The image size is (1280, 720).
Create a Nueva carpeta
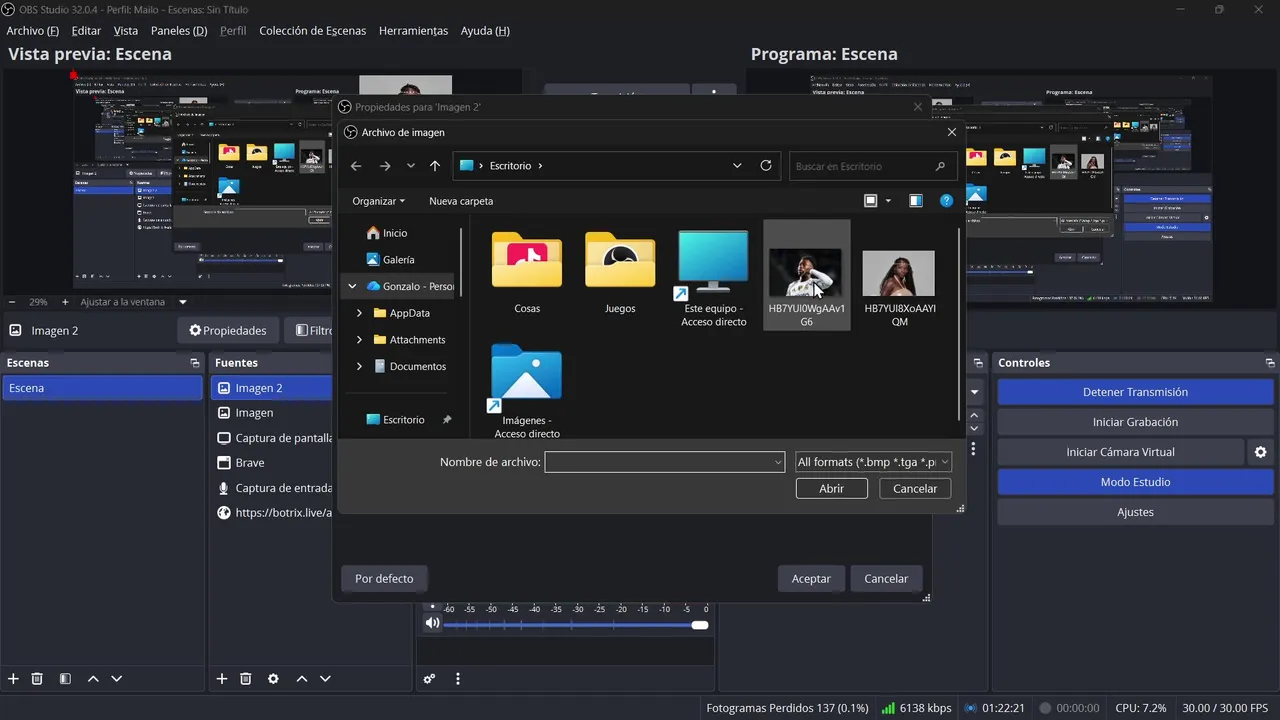(461, 201)
